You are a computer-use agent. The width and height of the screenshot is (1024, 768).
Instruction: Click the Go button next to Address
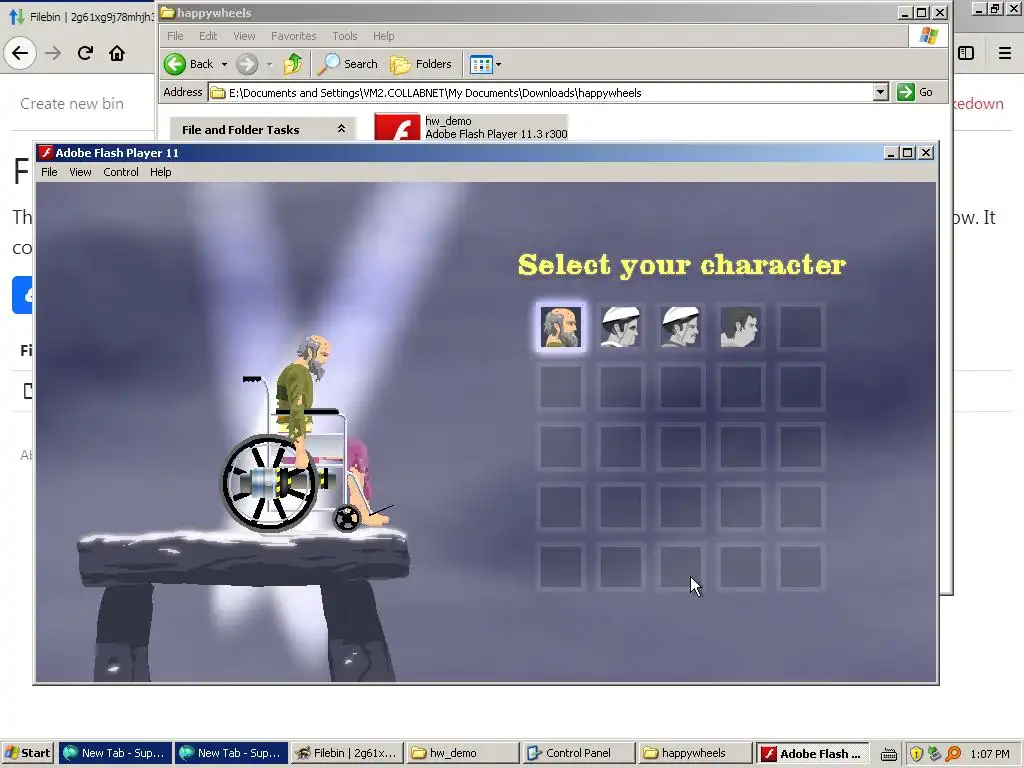pos(916,92)
